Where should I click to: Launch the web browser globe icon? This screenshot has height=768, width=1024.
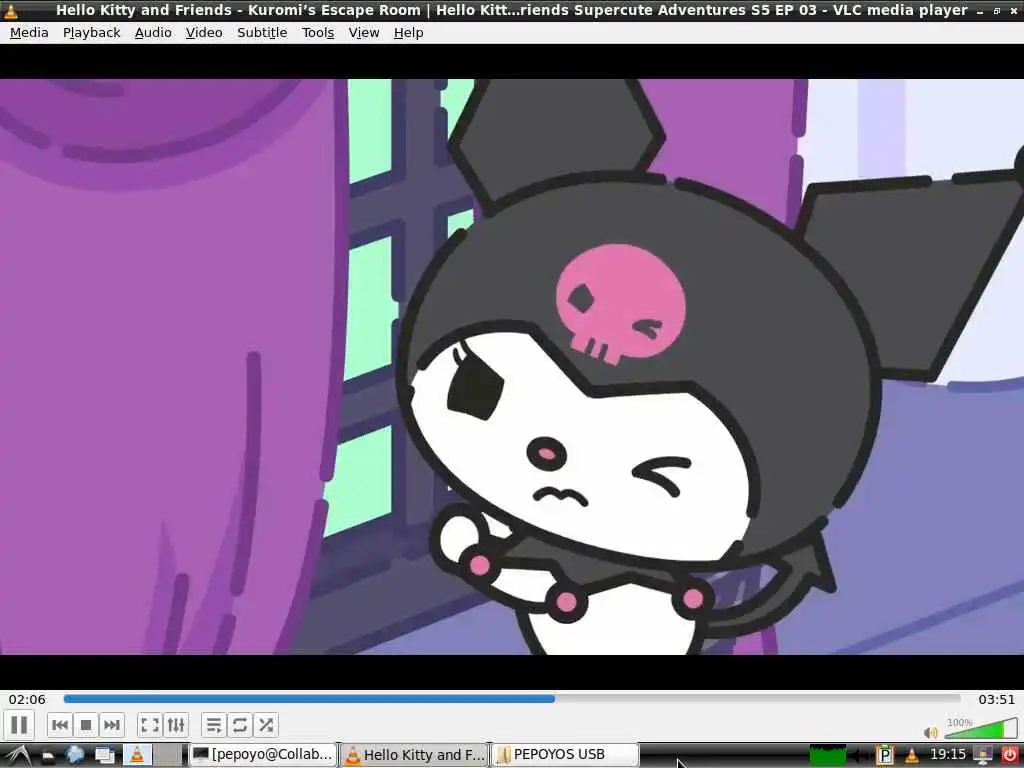coord(75,755)
